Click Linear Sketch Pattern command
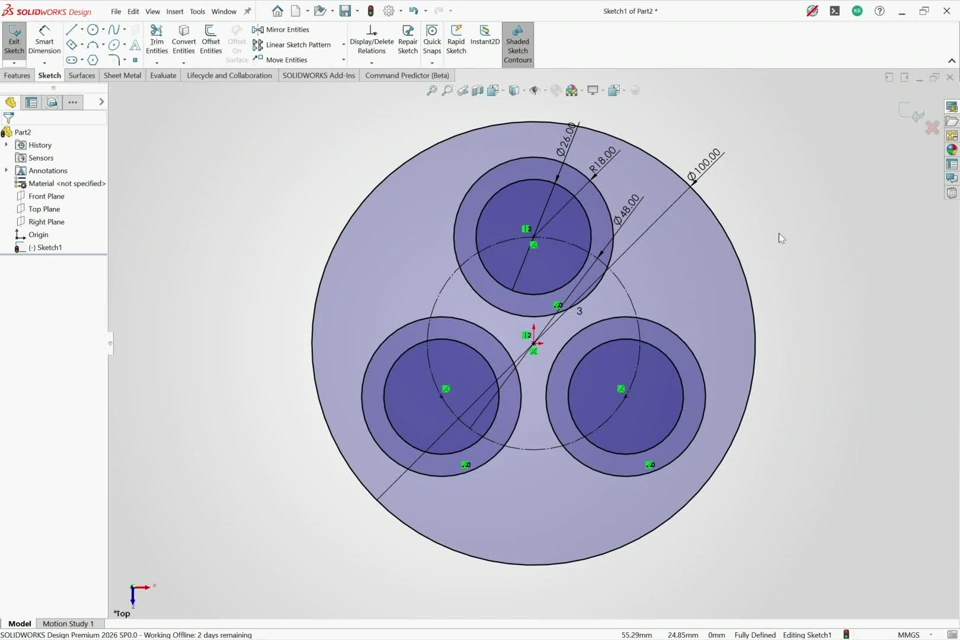 (291, 45)
